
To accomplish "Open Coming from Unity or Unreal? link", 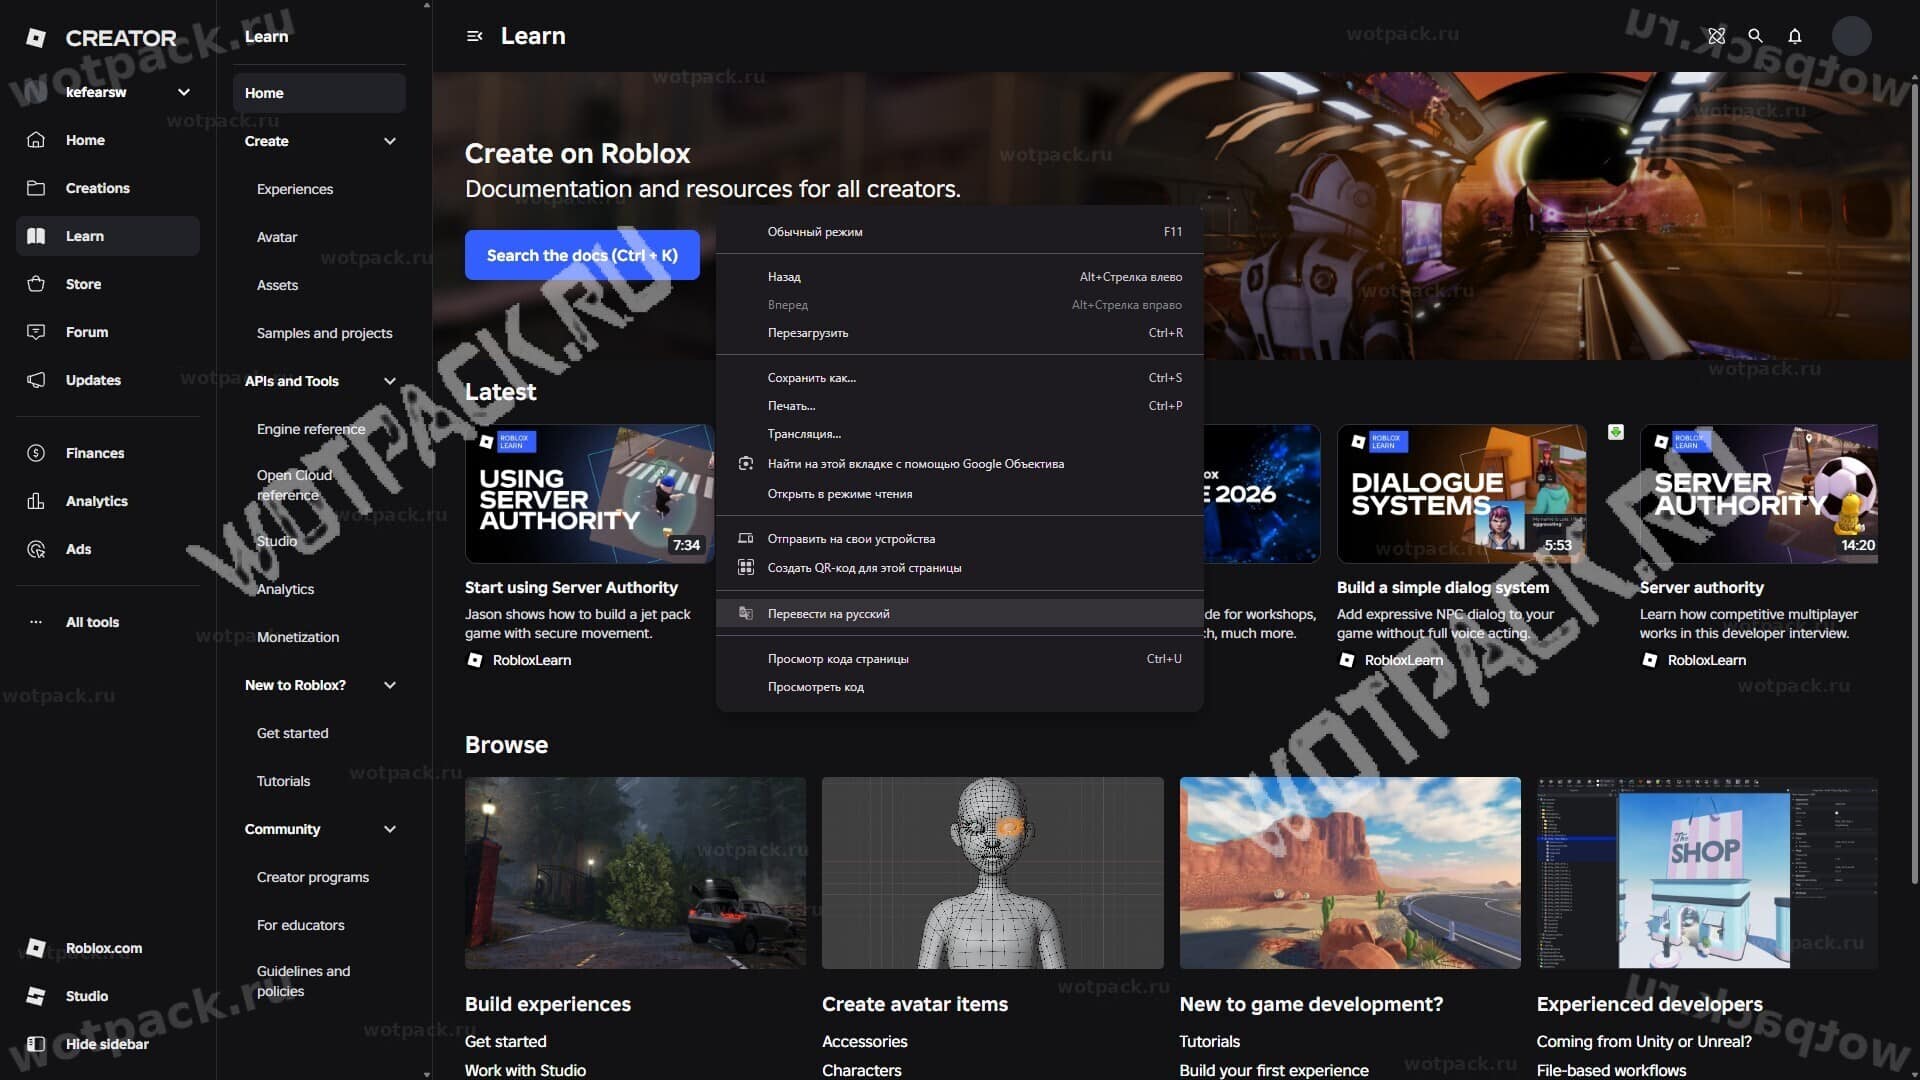I will click(x=1644, y=1041).
